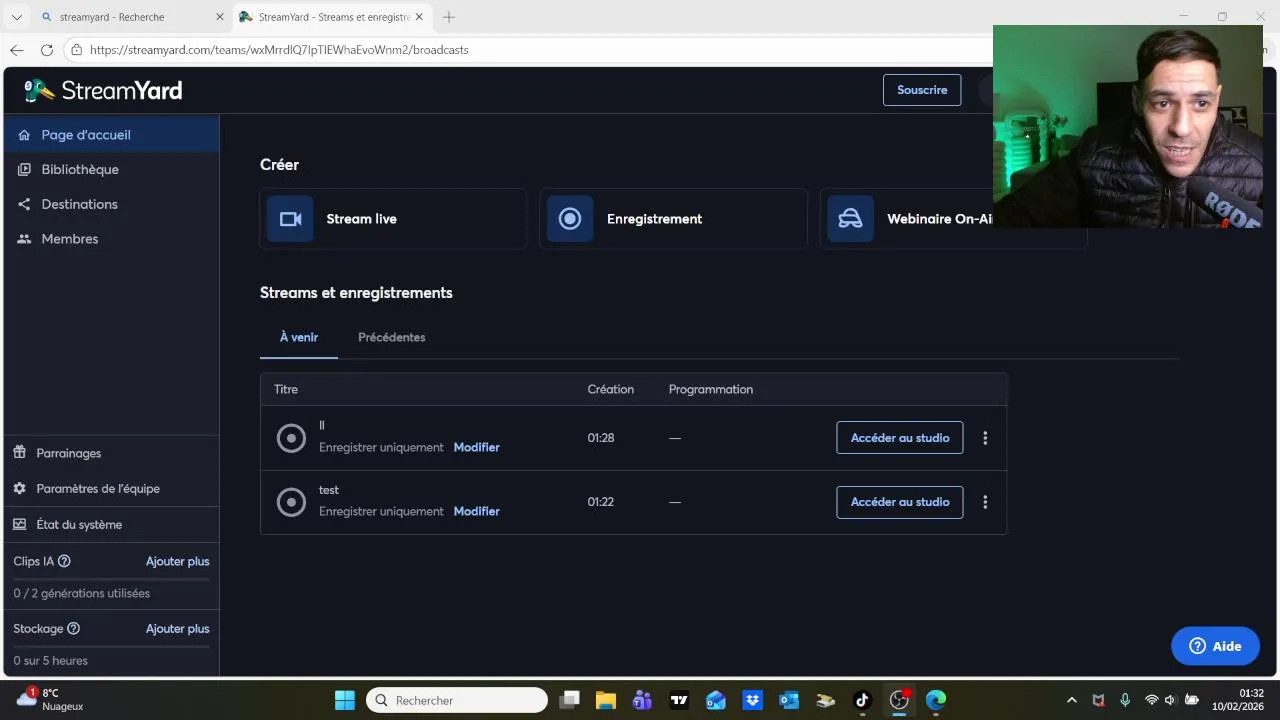1280x720 pixels.
Task: Open the weather widget showing 8°C
Action: (50, 699)
